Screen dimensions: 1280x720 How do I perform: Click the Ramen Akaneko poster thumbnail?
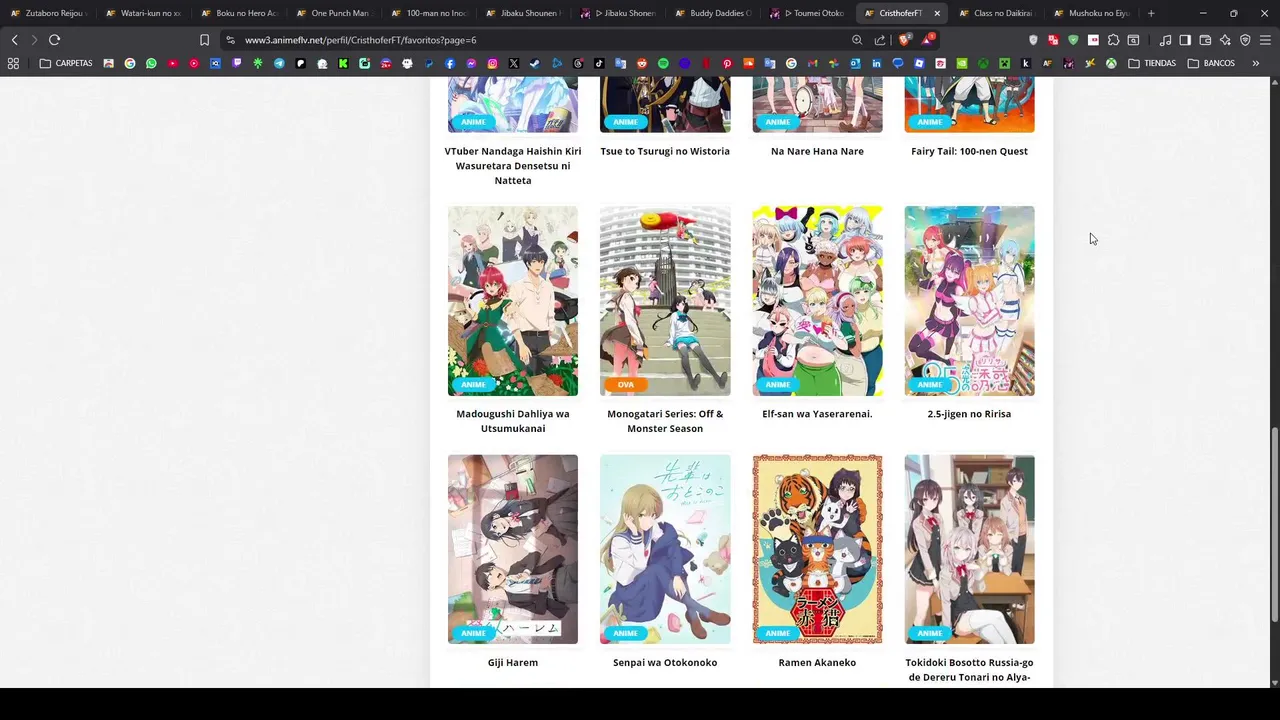[x=817, y=549]
